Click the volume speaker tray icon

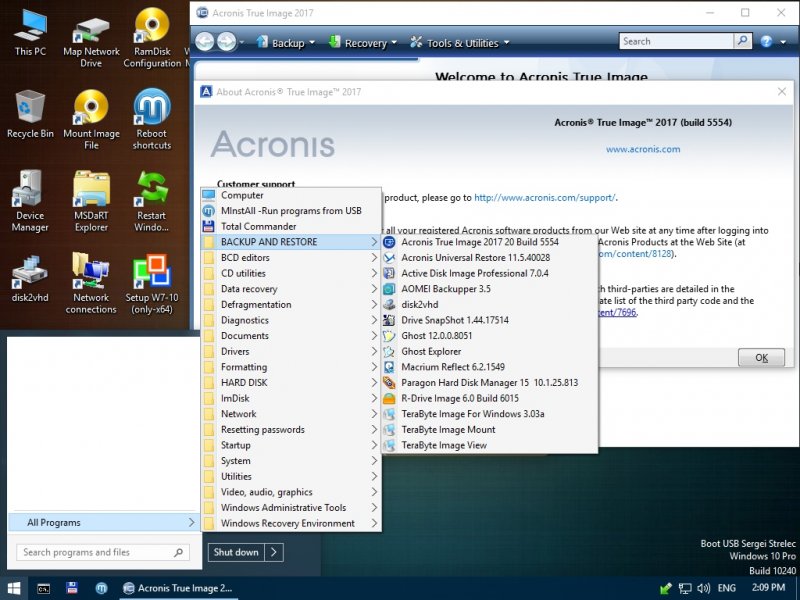pos(704,588)
